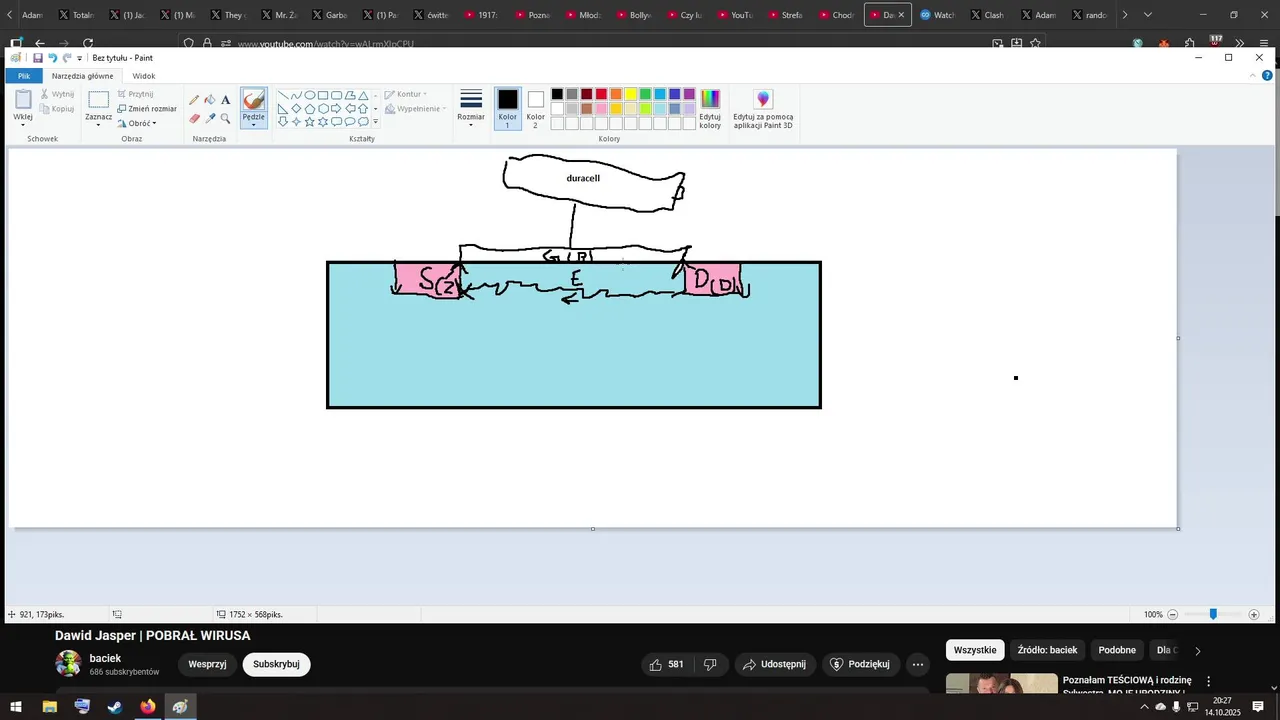Dislike the YouTube video
The height and width of the screenshot is (720, 1280).
click(x=710, y=664)
